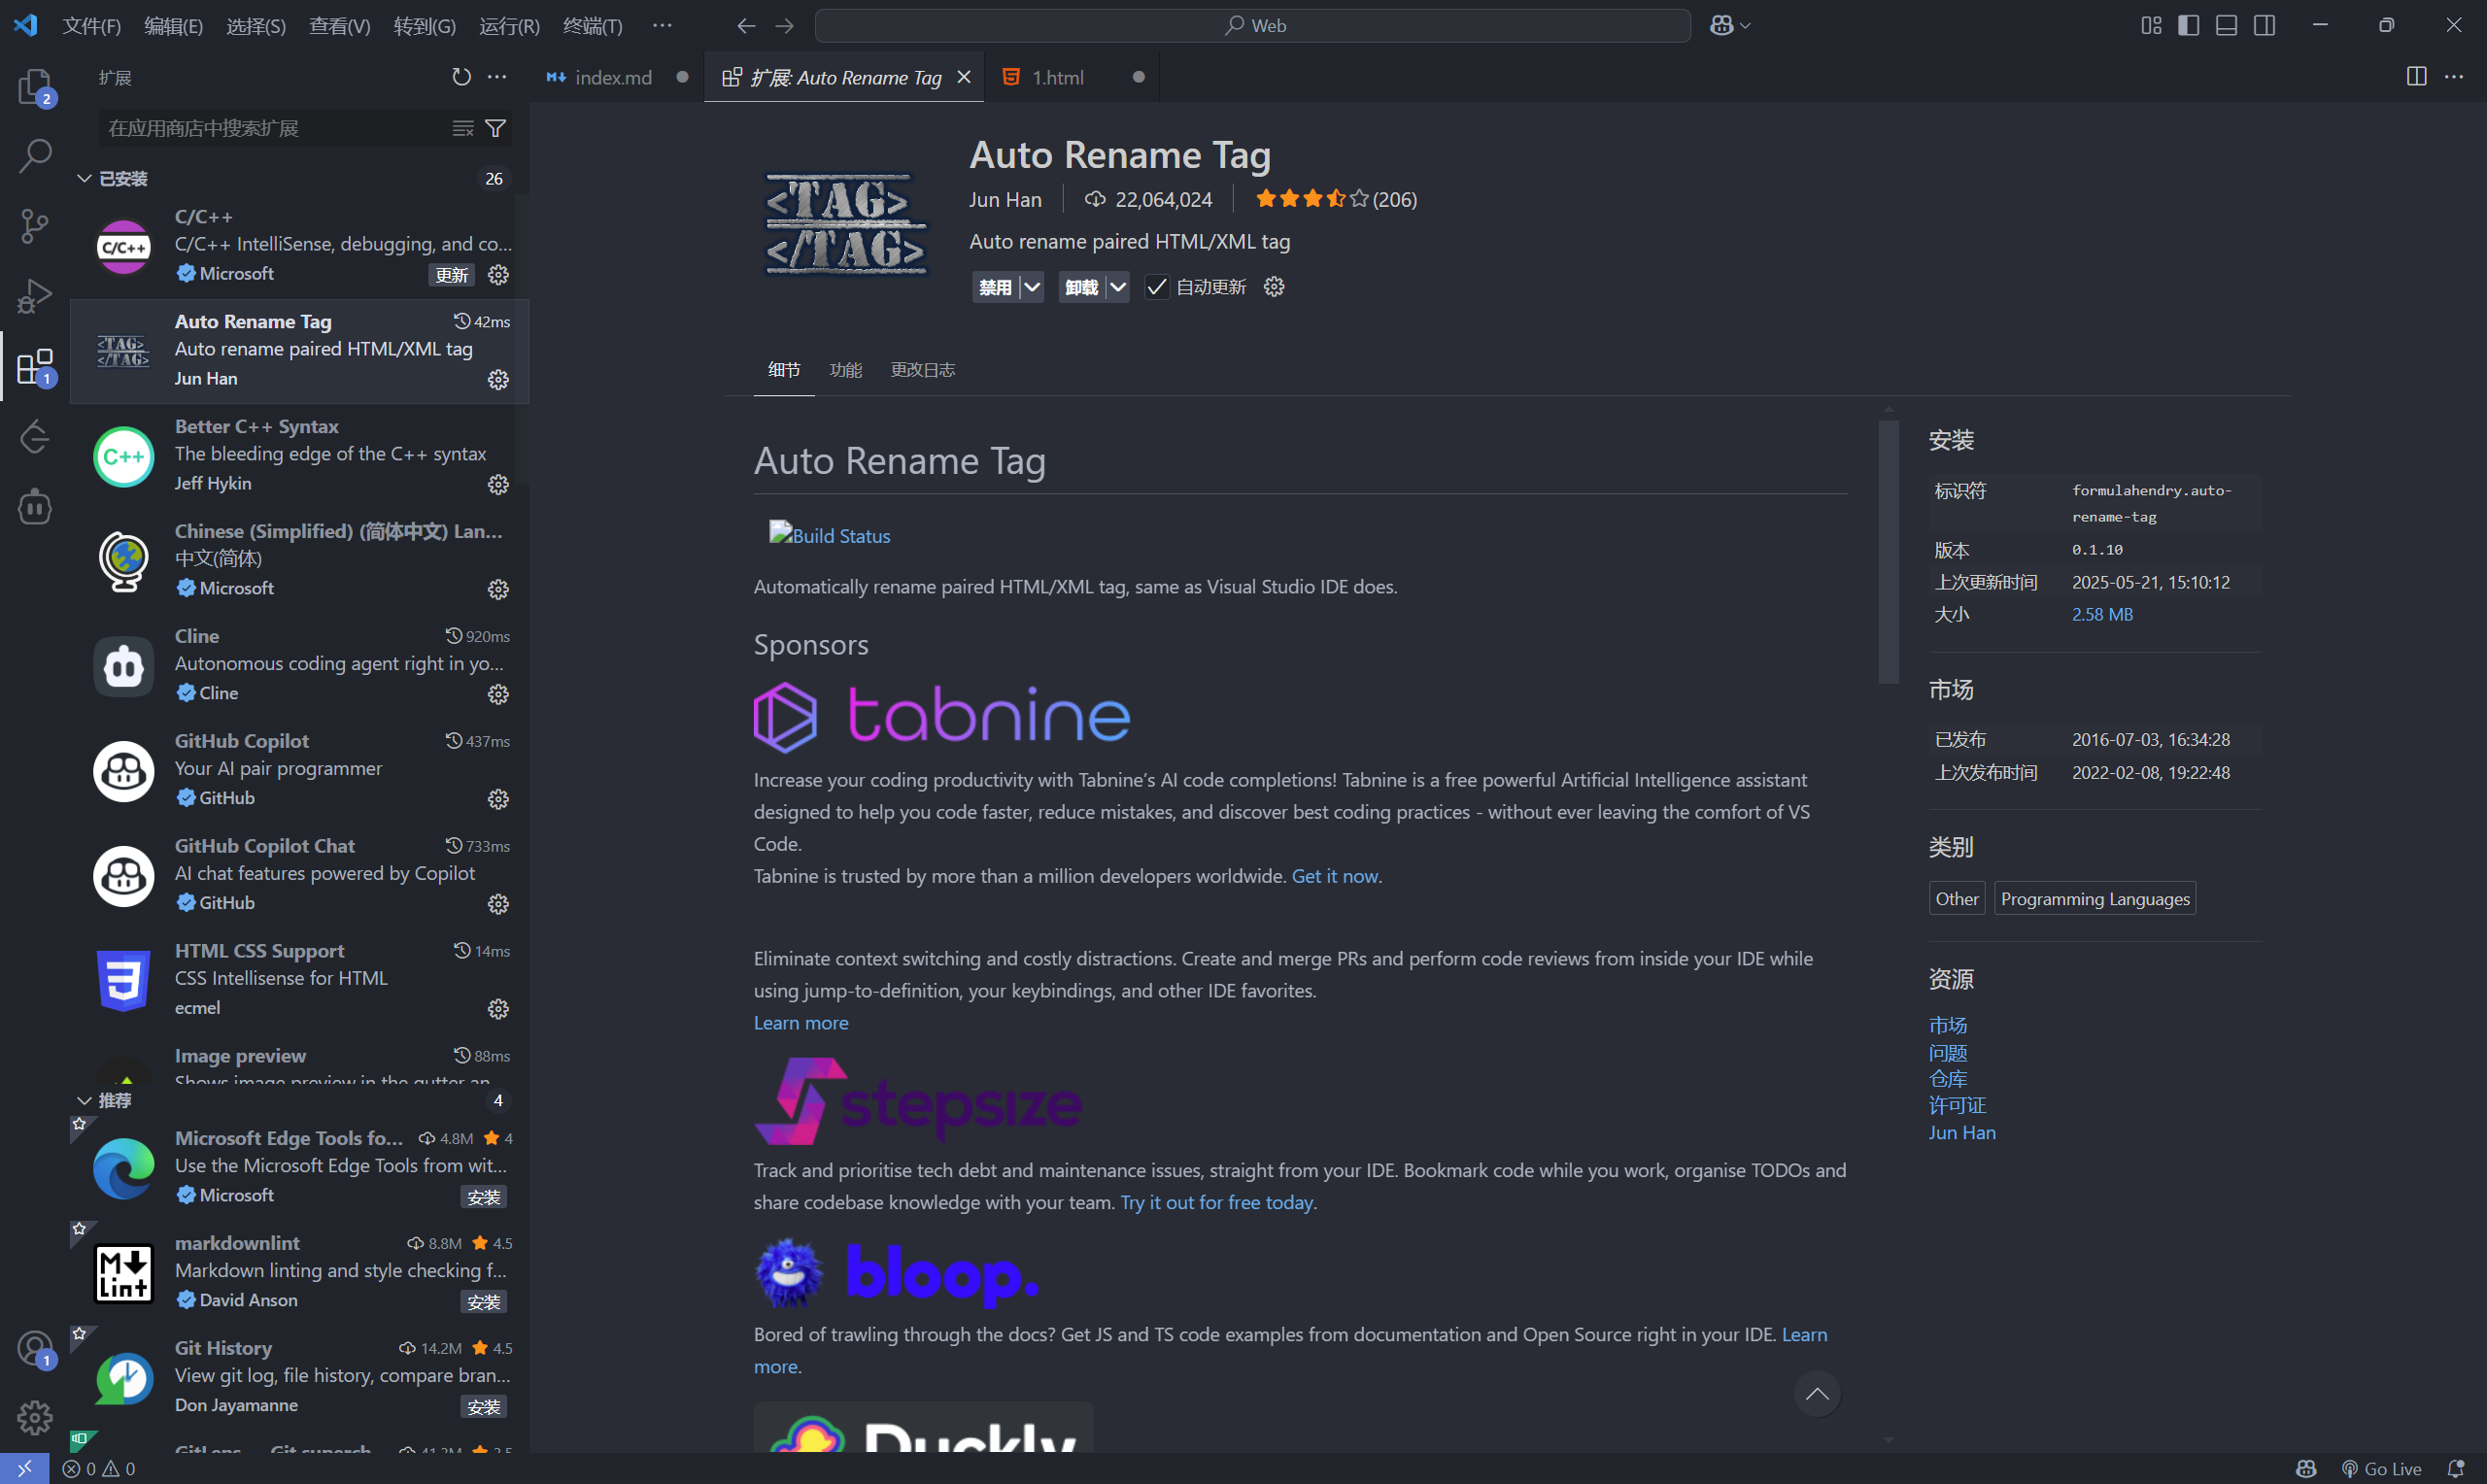Open manage gear for Cline extension
Viewport: 2487px width, 1484px height.
[x=498, y=695]
